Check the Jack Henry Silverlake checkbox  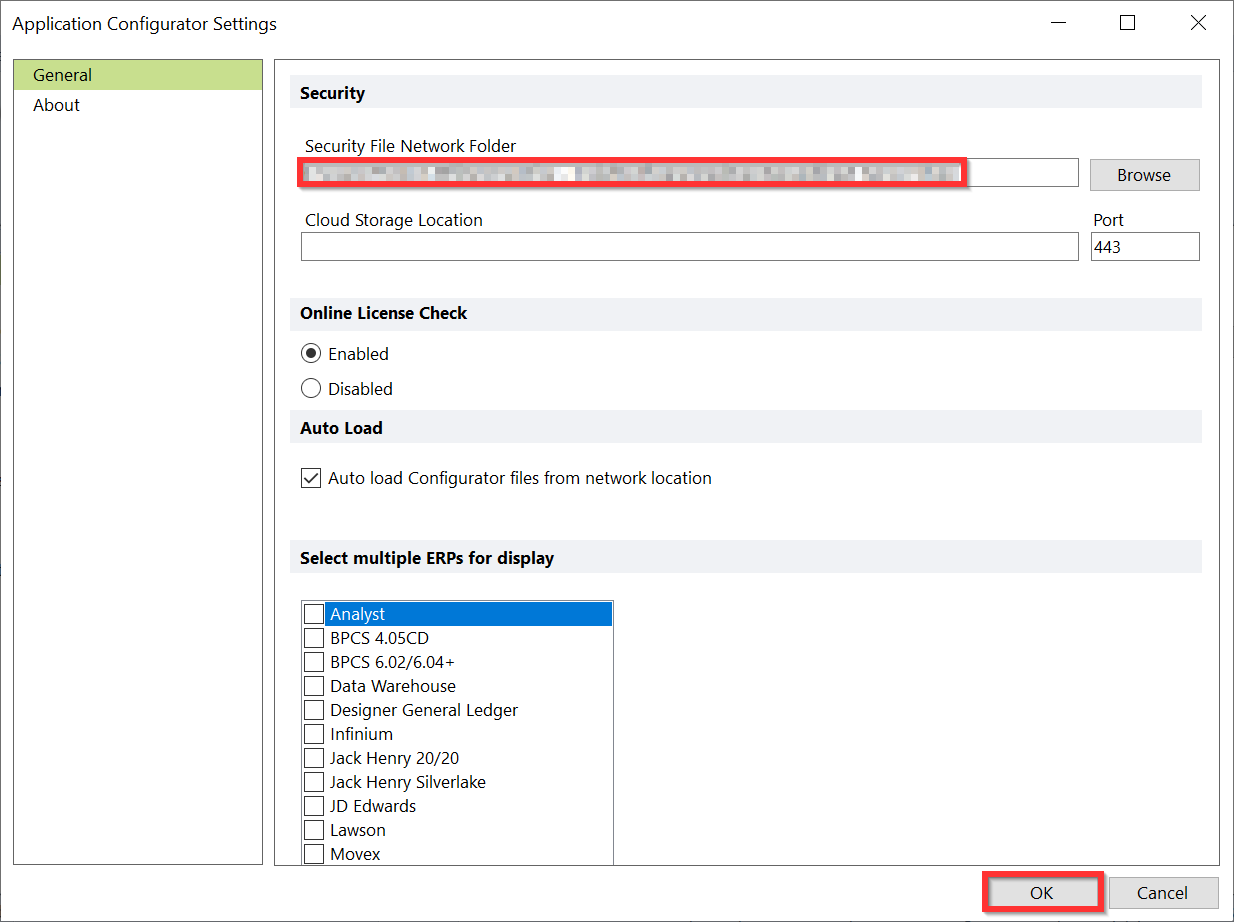314,782
